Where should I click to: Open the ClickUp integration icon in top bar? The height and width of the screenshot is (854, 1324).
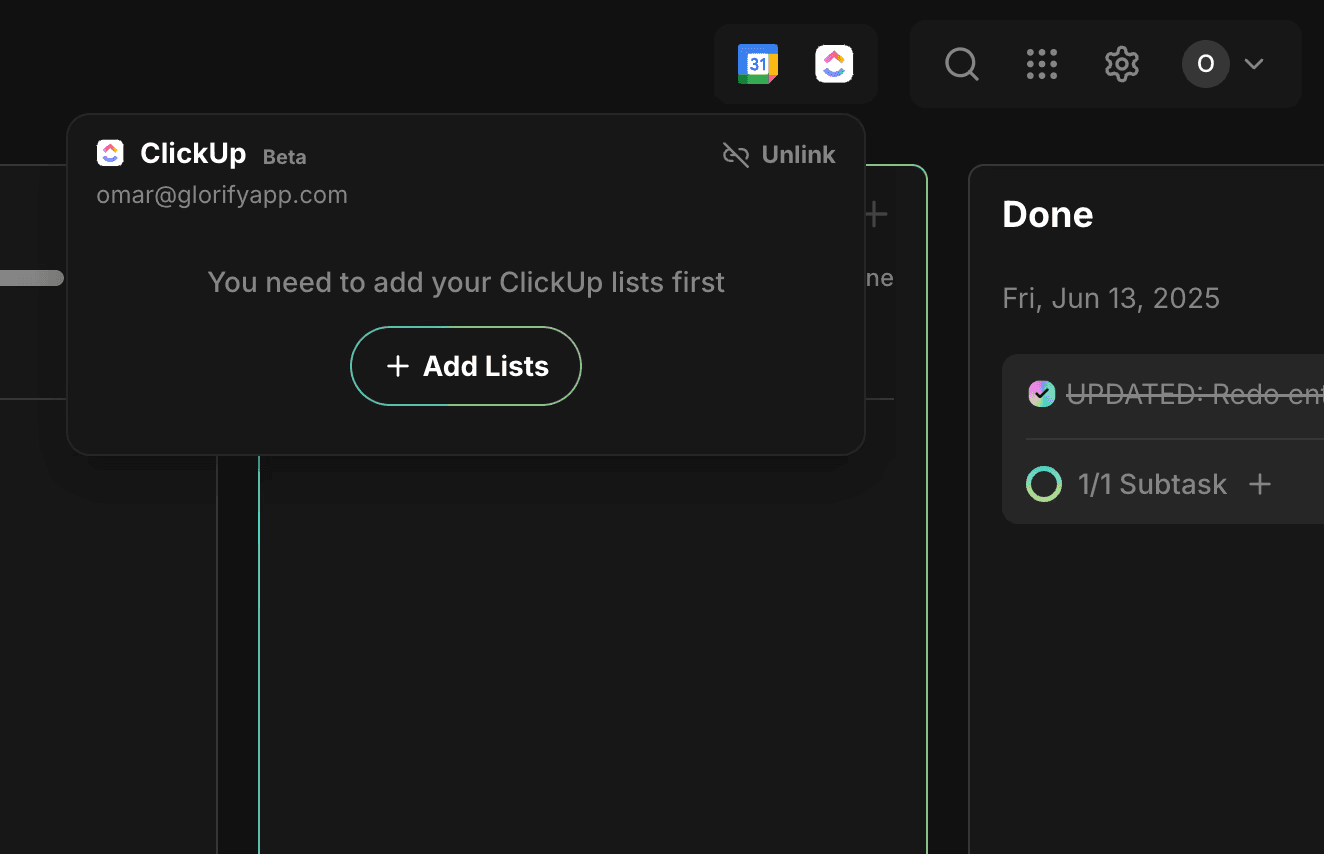click(x=834, y=64)
